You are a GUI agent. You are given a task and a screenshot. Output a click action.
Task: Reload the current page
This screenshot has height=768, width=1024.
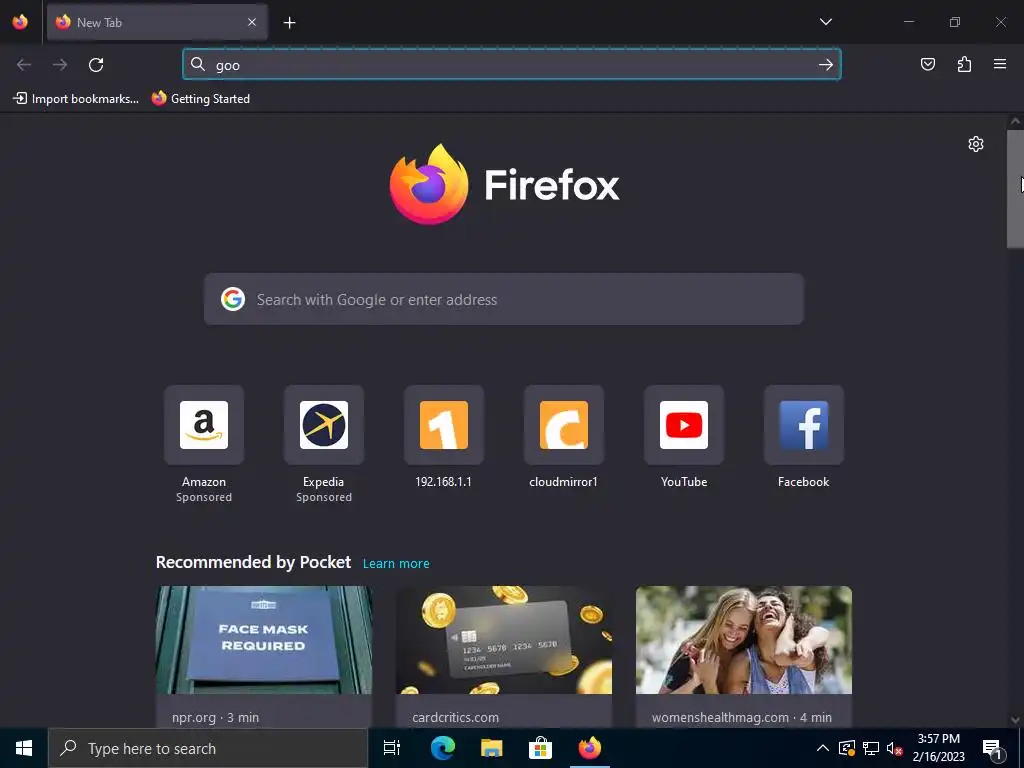click(x=96, y=65)
